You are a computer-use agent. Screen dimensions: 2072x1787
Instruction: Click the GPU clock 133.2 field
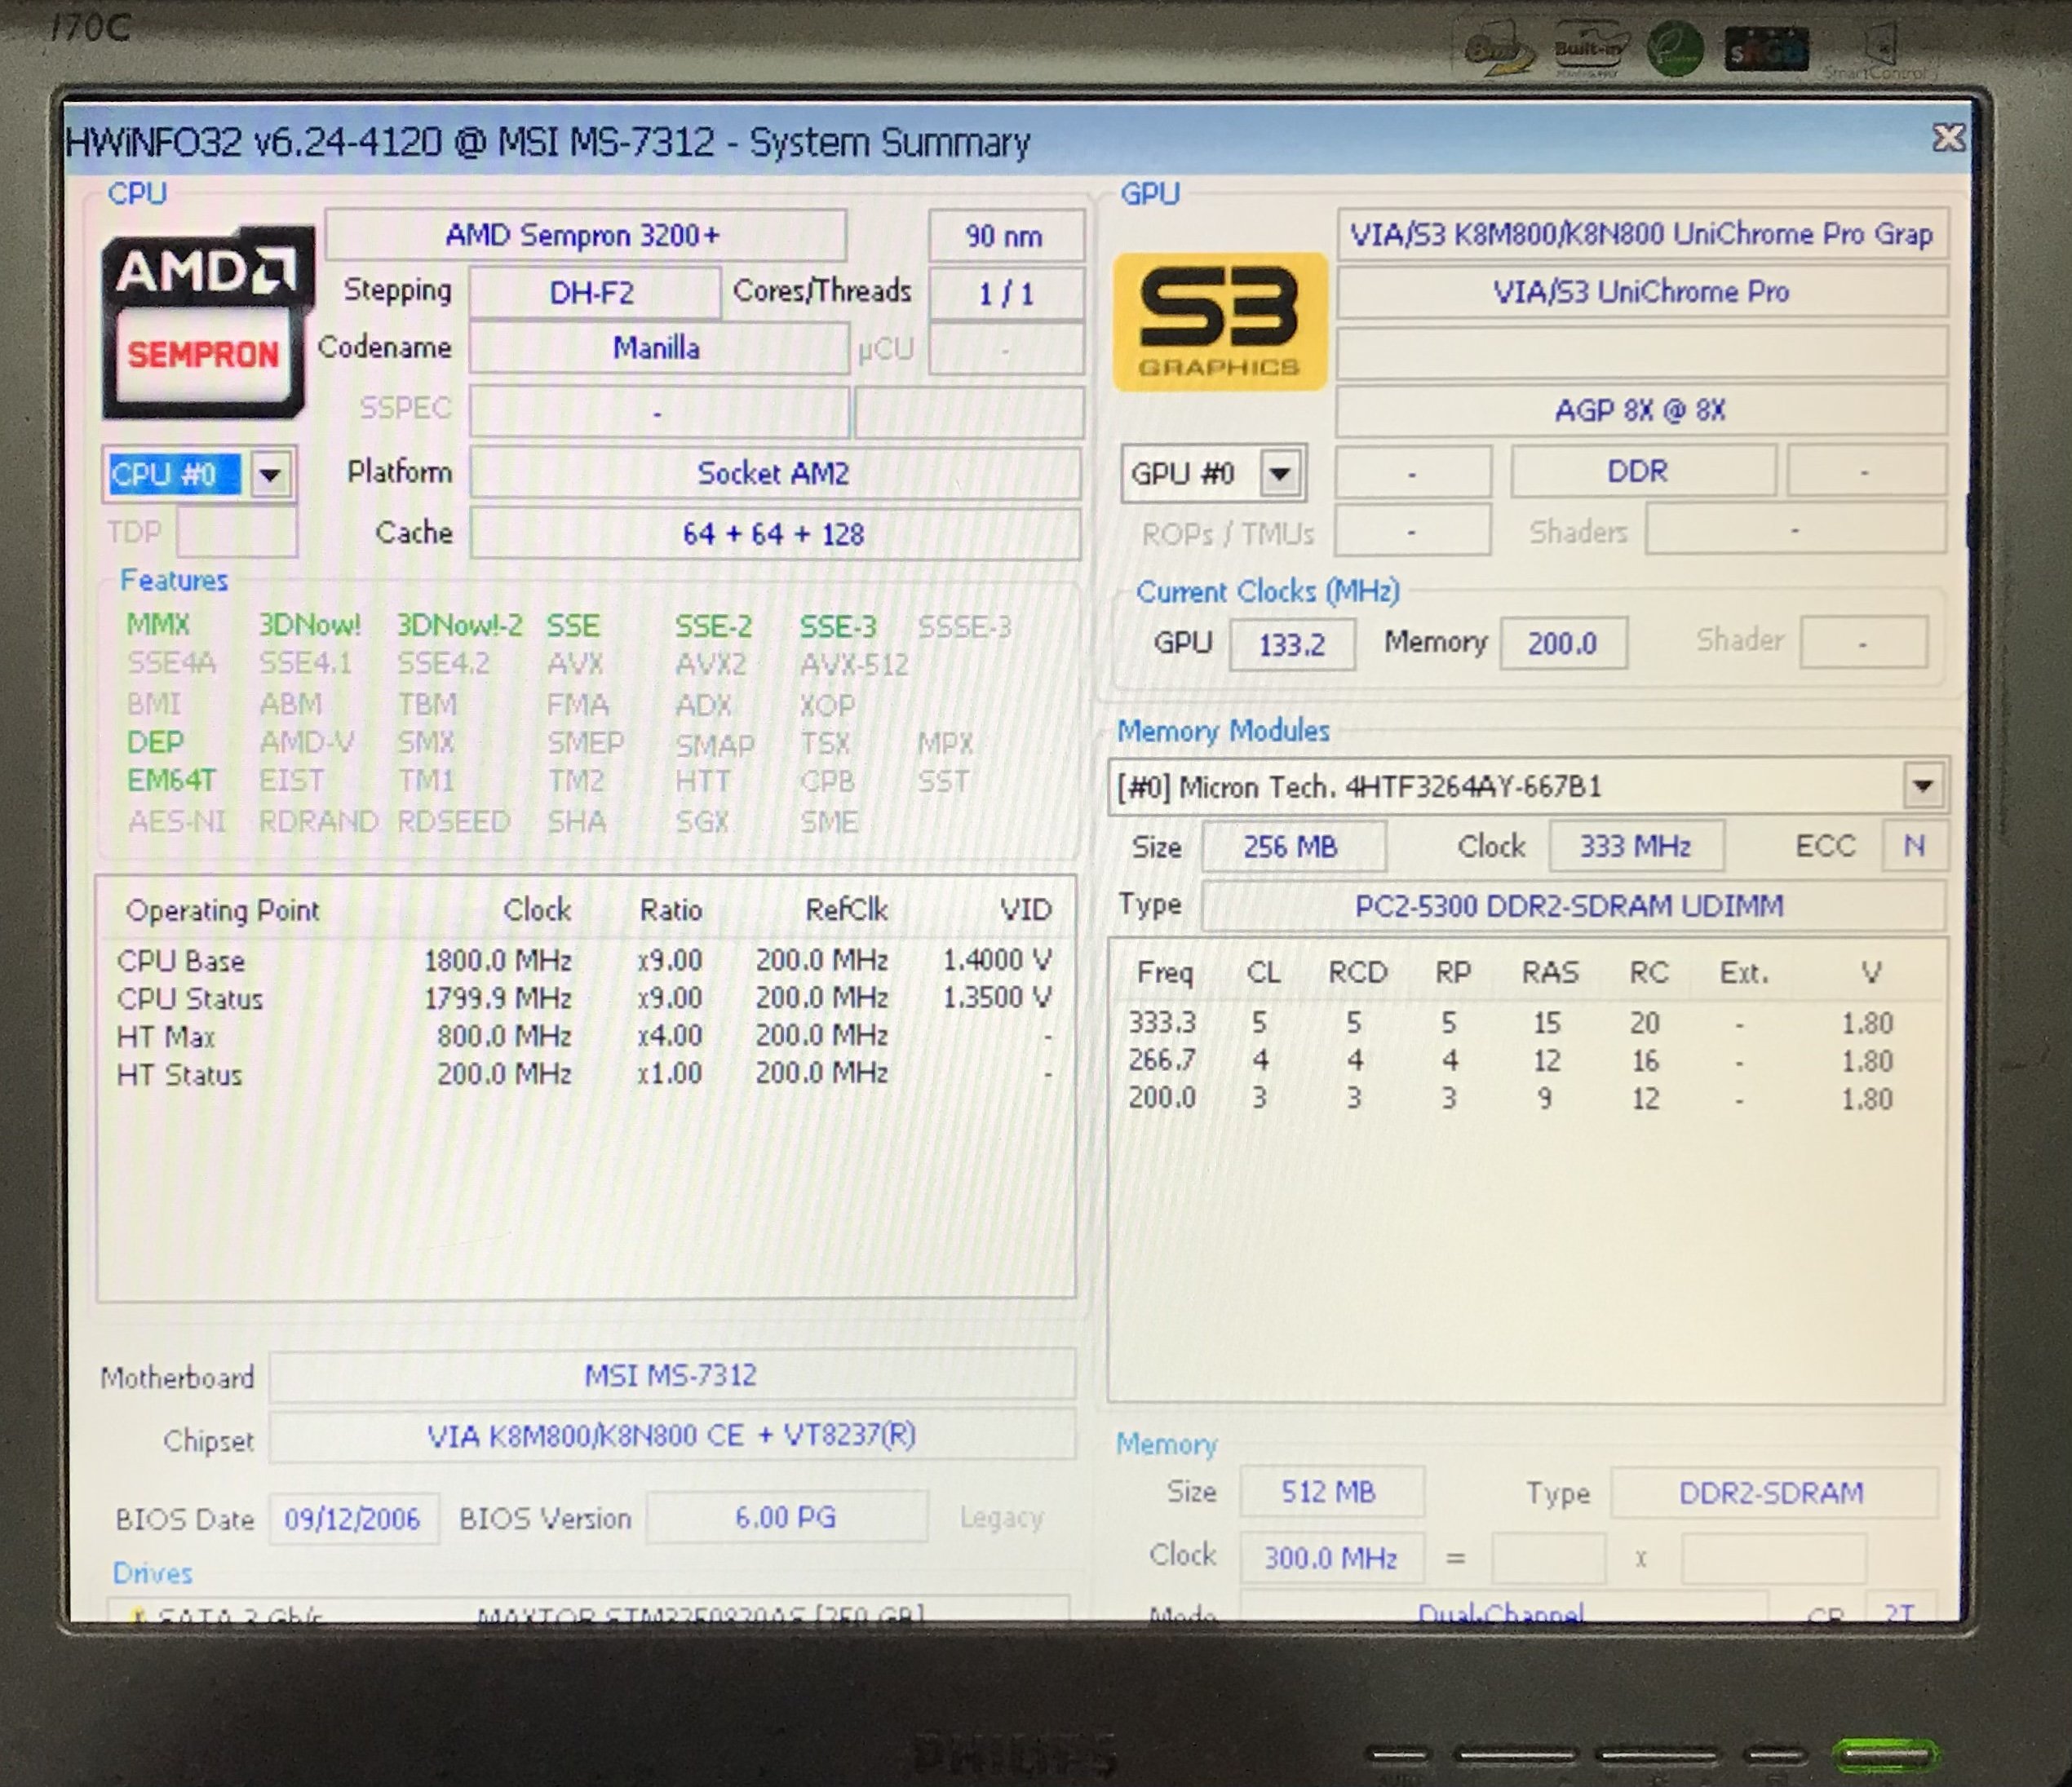pyautogui.click(x=1292, y=644)
